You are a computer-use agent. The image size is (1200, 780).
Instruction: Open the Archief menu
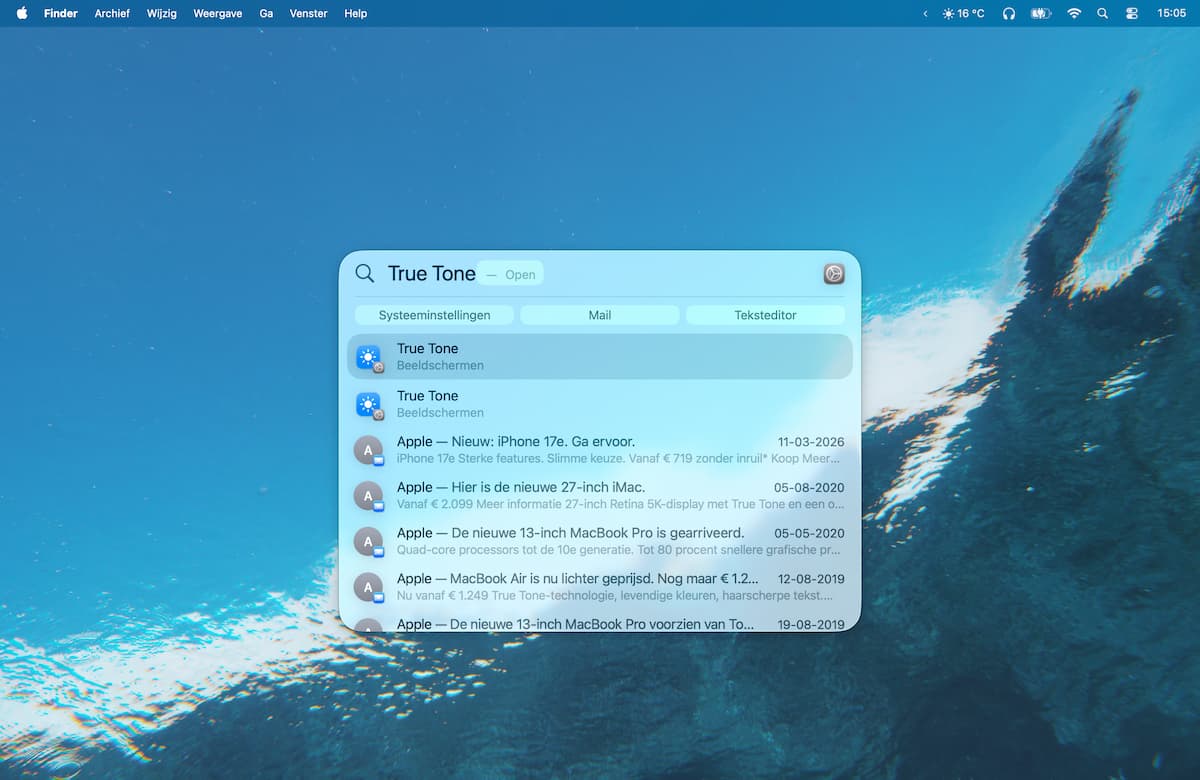tap(112, 13)
